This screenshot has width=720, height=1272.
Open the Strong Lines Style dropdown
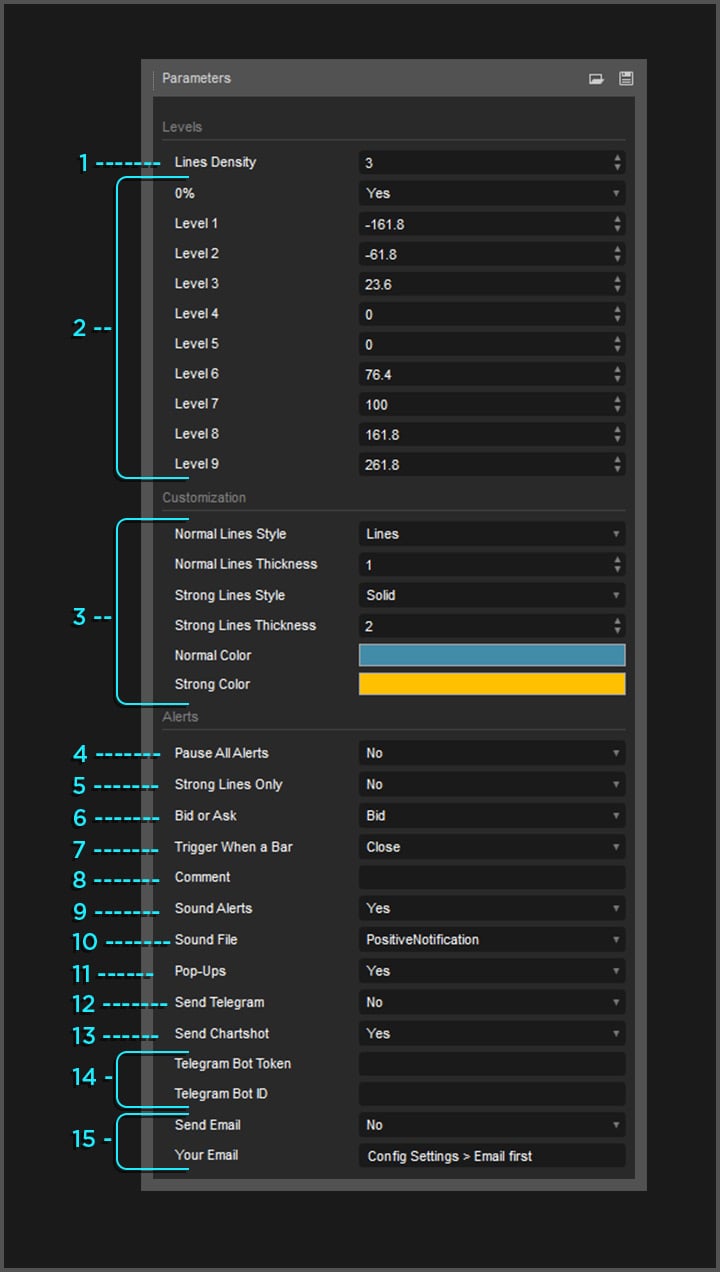(x=492, y=595)
